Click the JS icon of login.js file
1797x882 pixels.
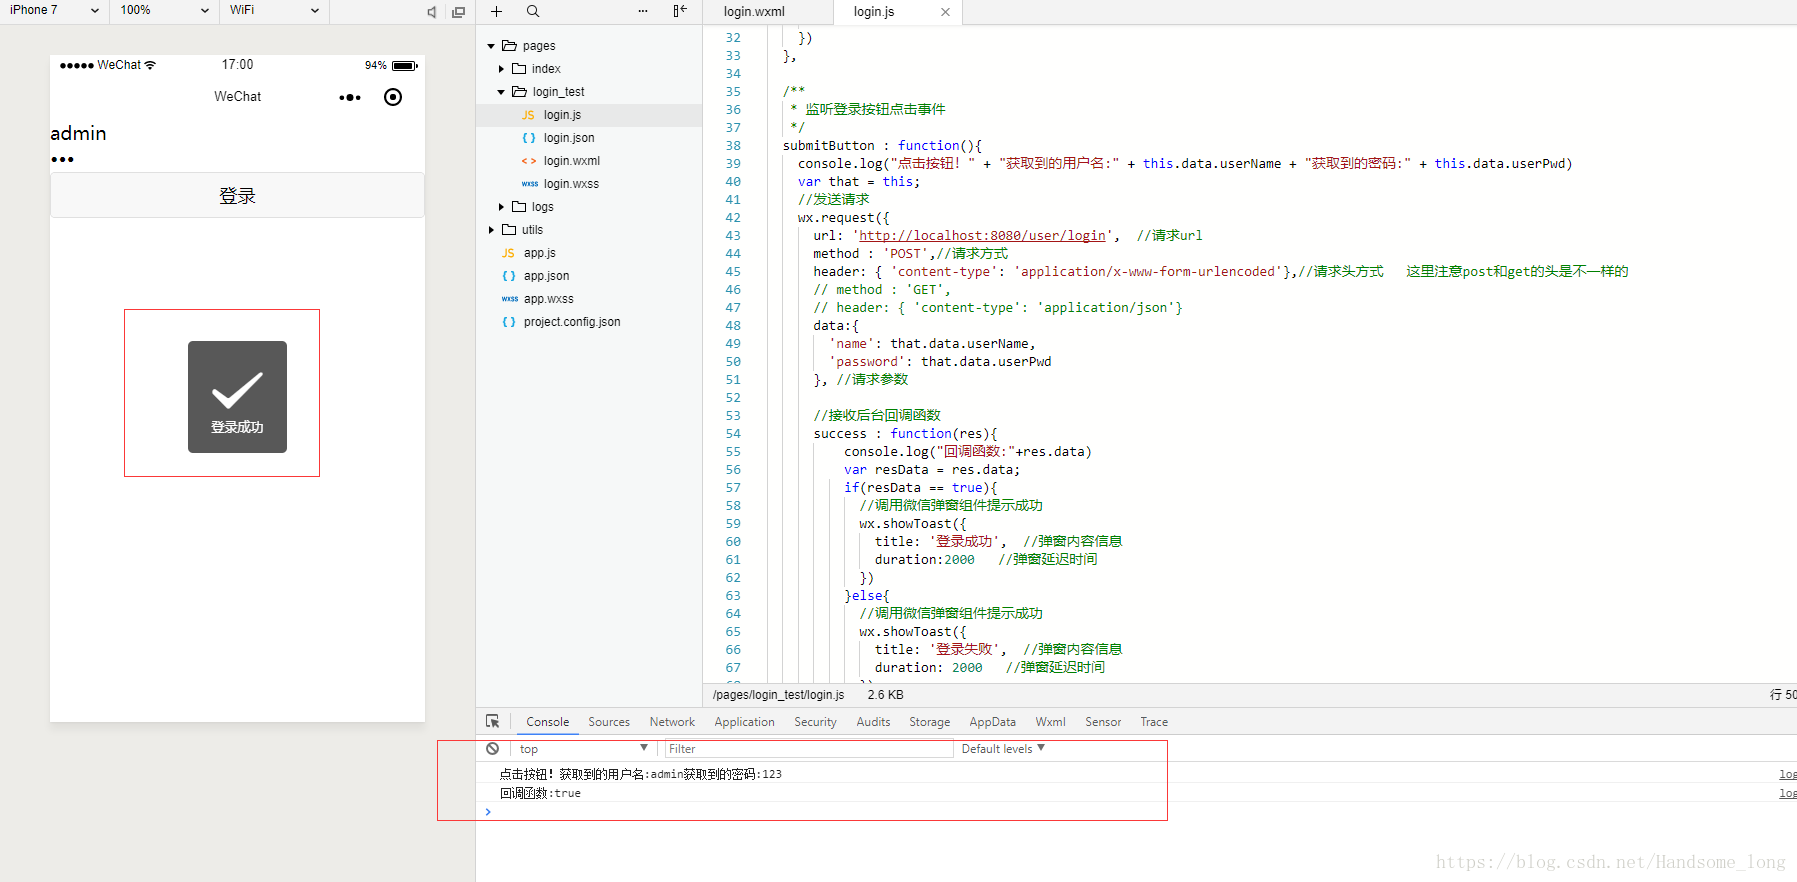pyautogui.click(x=528, y=115)
